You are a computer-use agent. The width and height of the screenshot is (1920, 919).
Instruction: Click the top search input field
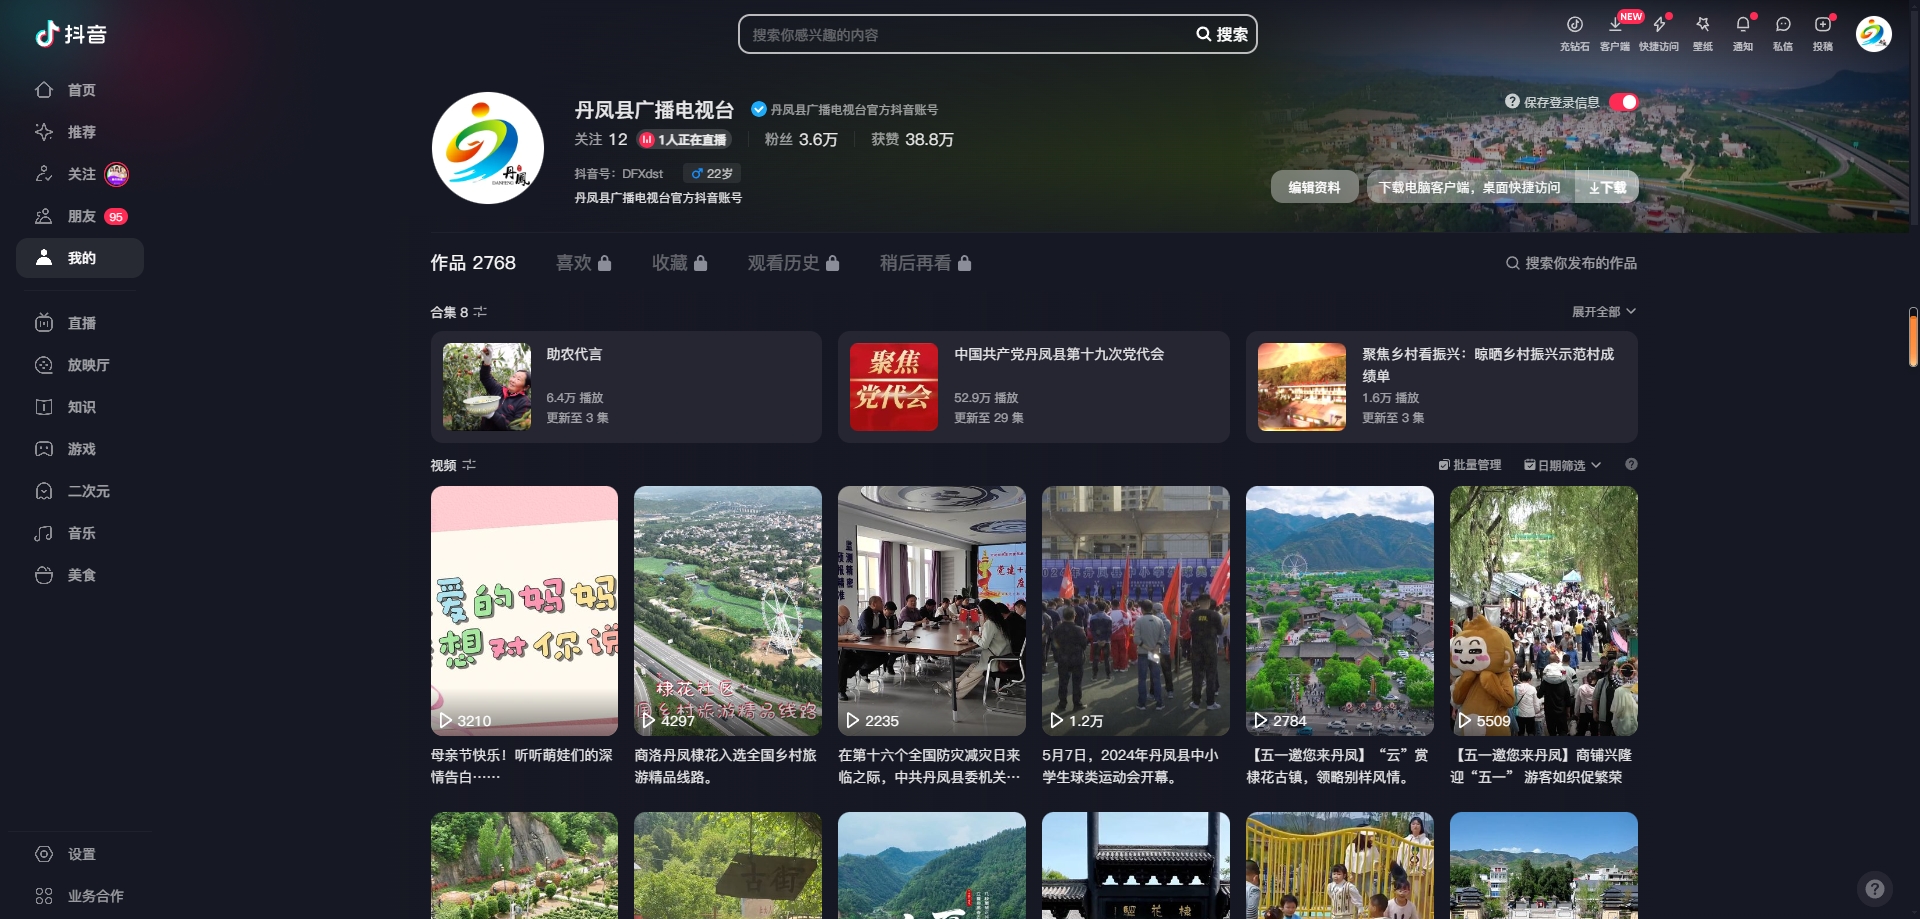click(965, 34)
